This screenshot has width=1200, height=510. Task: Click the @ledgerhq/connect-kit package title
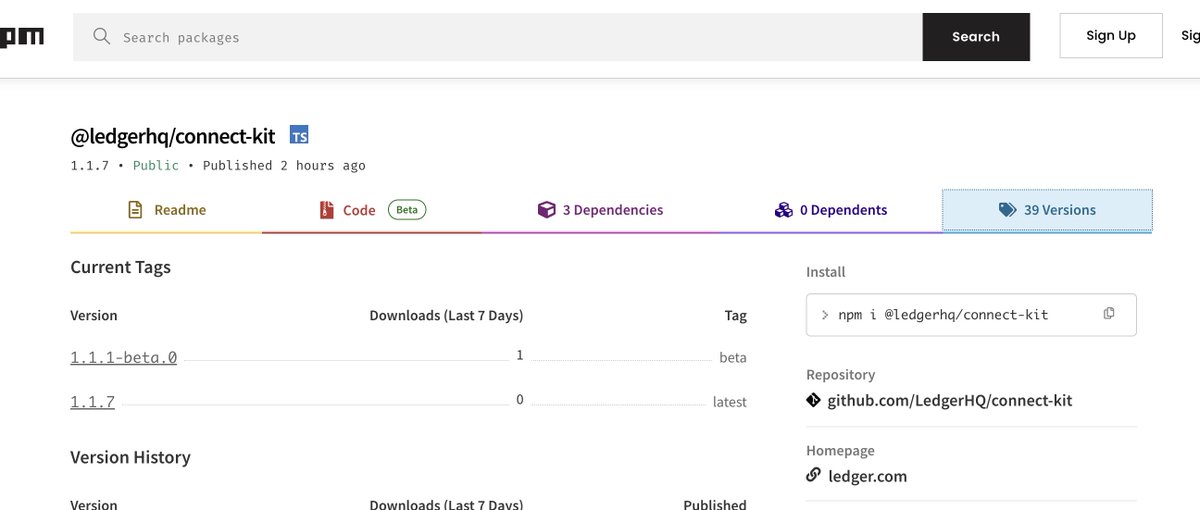[x=173, y=136]
